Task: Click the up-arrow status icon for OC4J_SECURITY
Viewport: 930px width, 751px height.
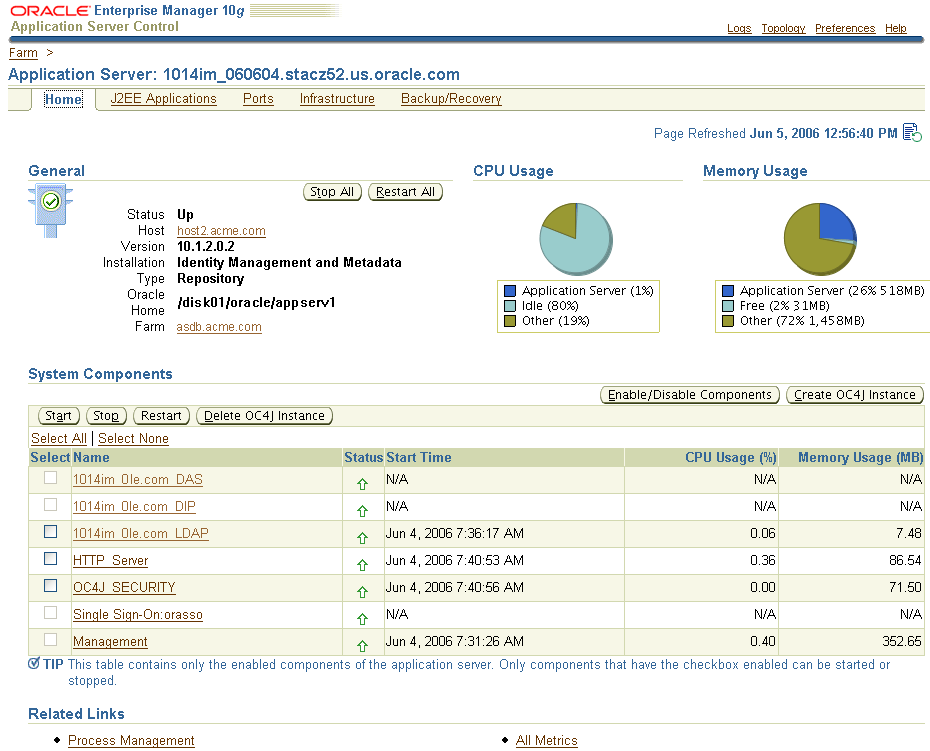Action: pos(362,592)
